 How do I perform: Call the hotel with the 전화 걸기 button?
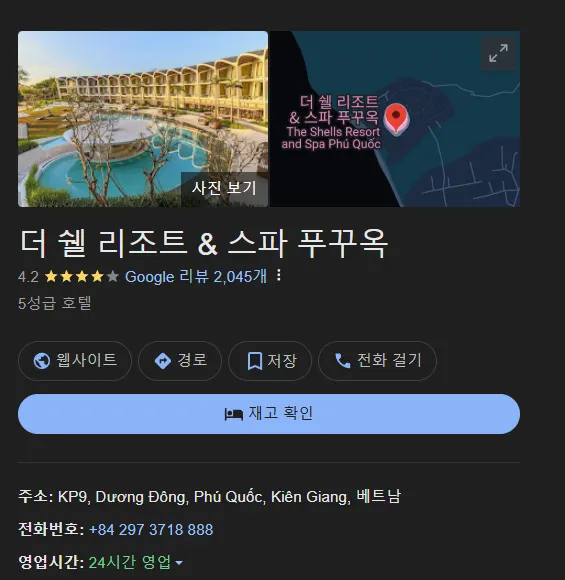377,361
